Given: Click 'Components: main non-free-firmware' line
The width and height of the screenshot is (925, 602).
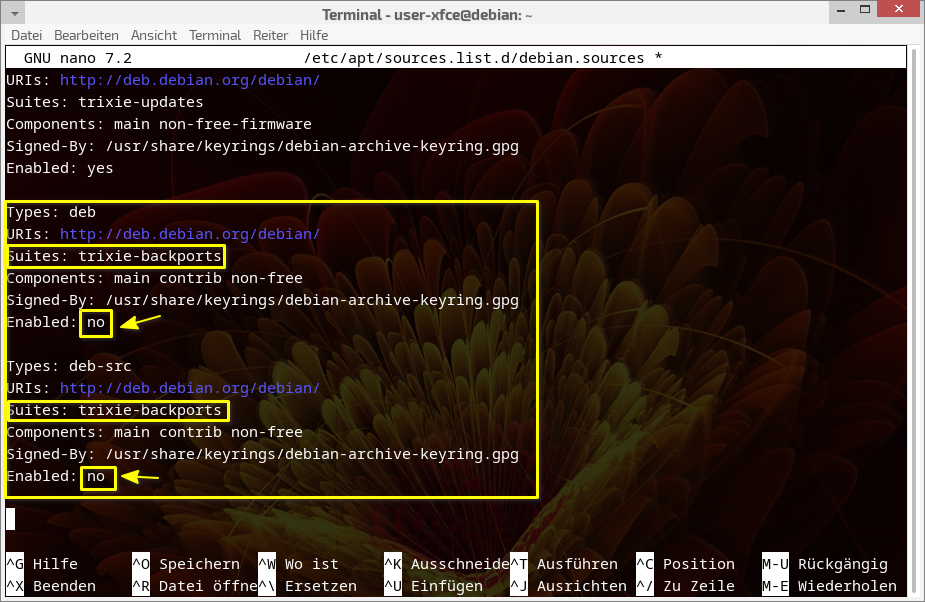Looking at the screenshot, I should pos(159,125).
